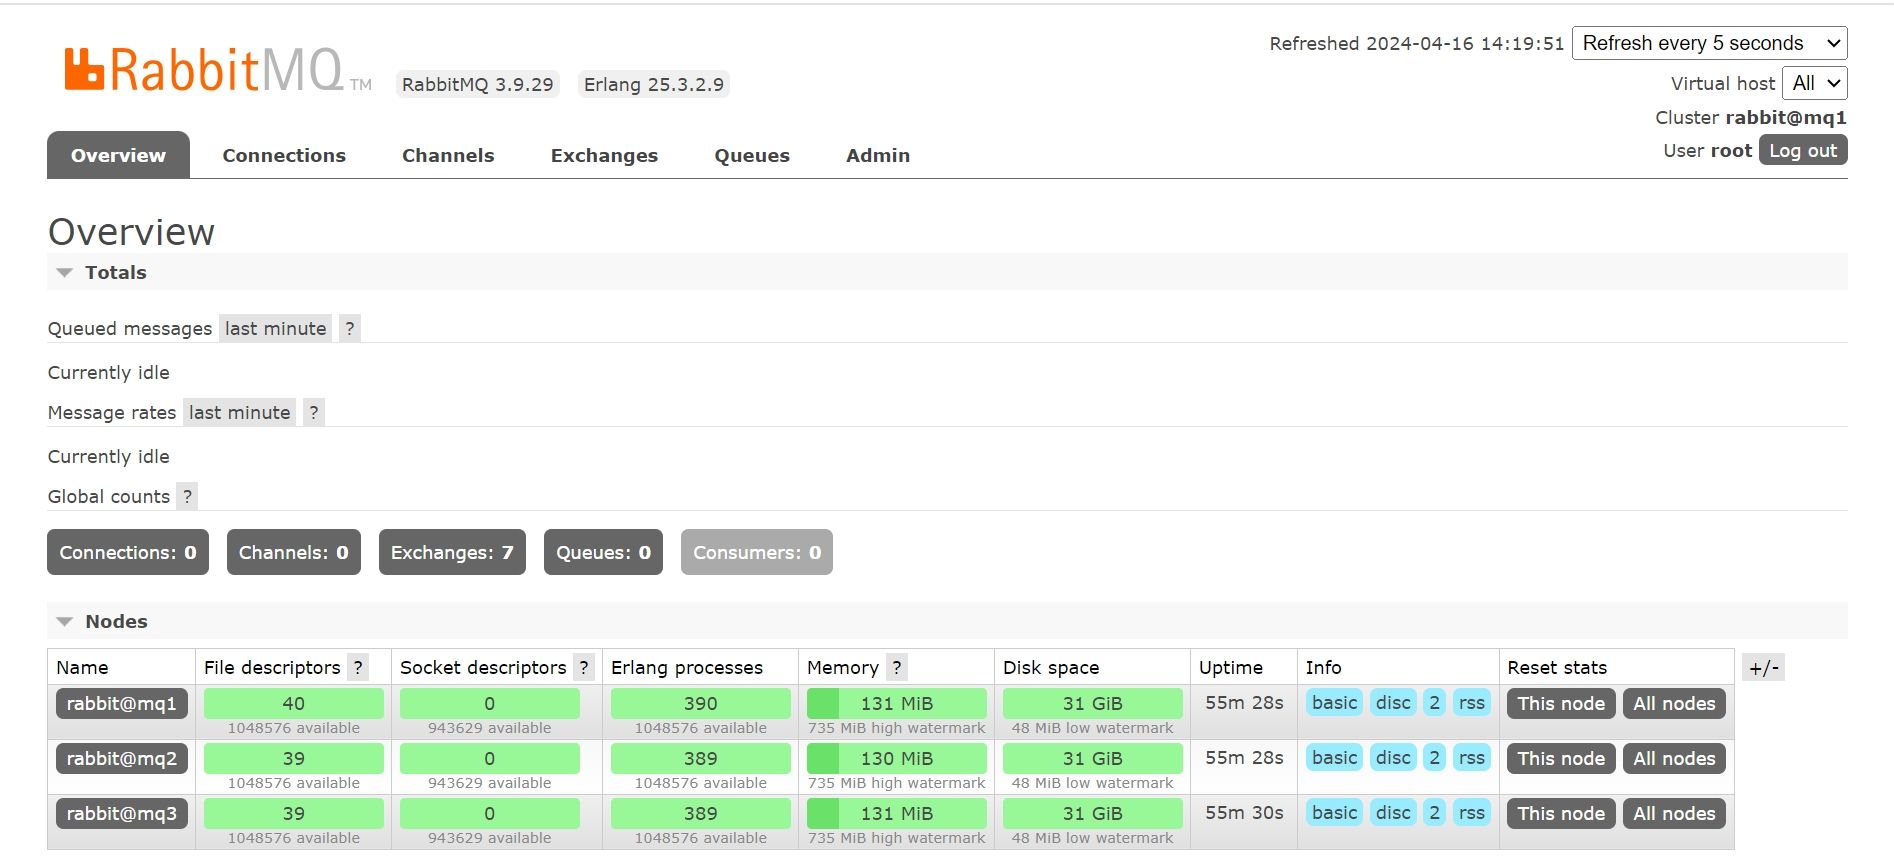Open help for Global counts
Image resolution: width=1894 pixels, height=867 pixels.
[187, 496]
